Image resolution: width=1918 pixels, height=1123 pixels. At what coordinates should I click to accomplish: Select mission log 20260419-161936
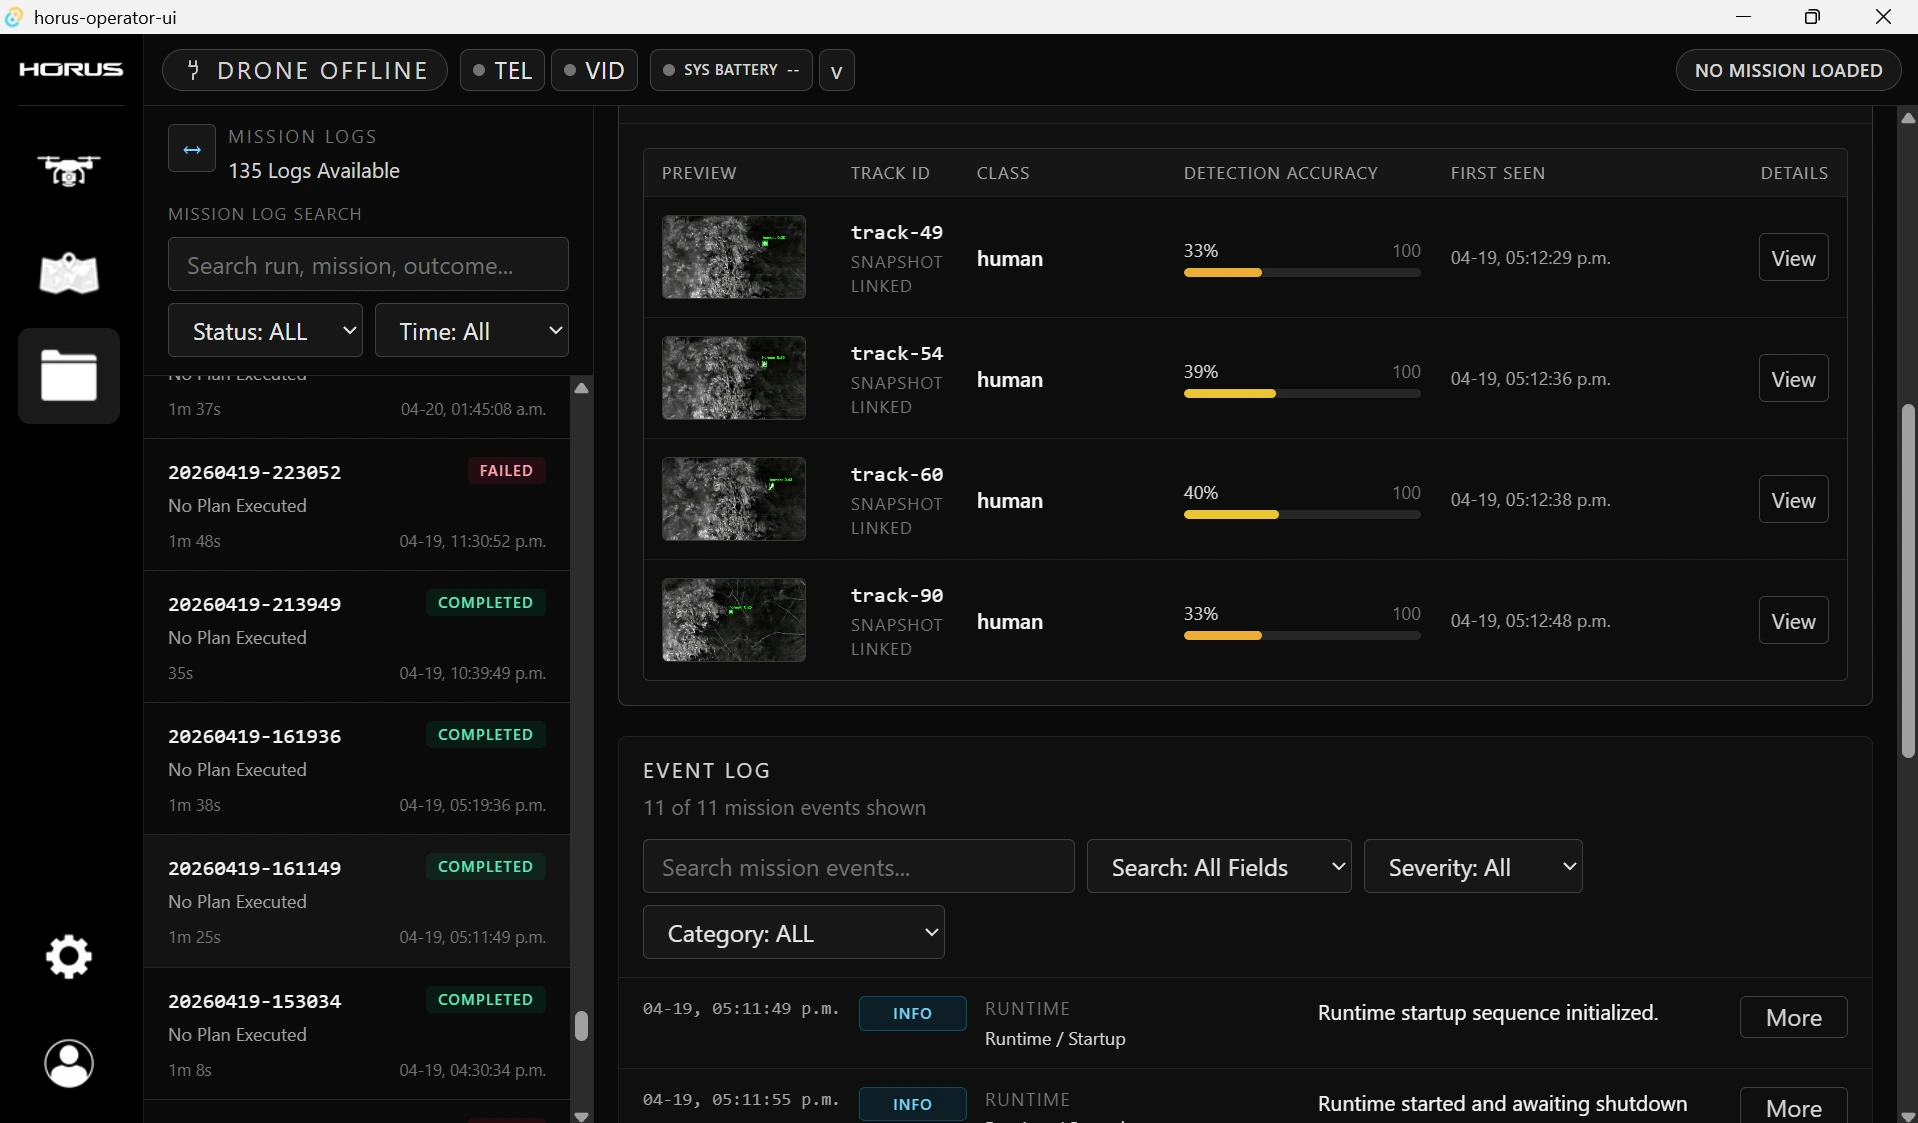point(357,769)
